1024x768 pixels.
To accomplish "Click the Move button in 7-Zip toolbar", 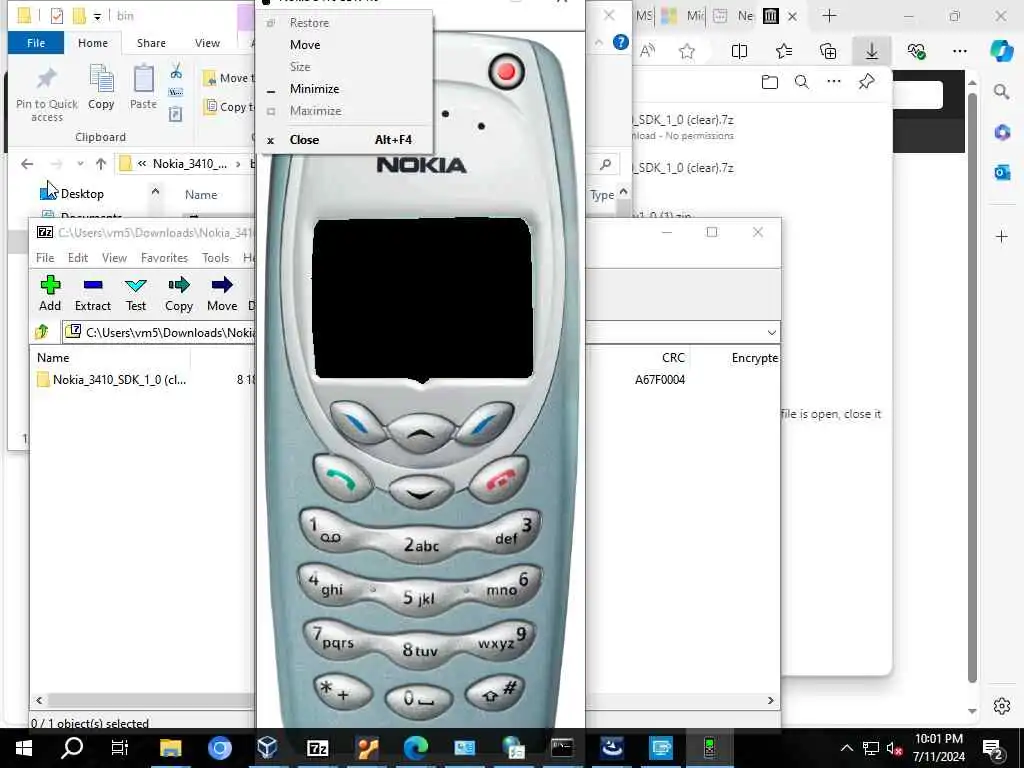I will point(222,293).
